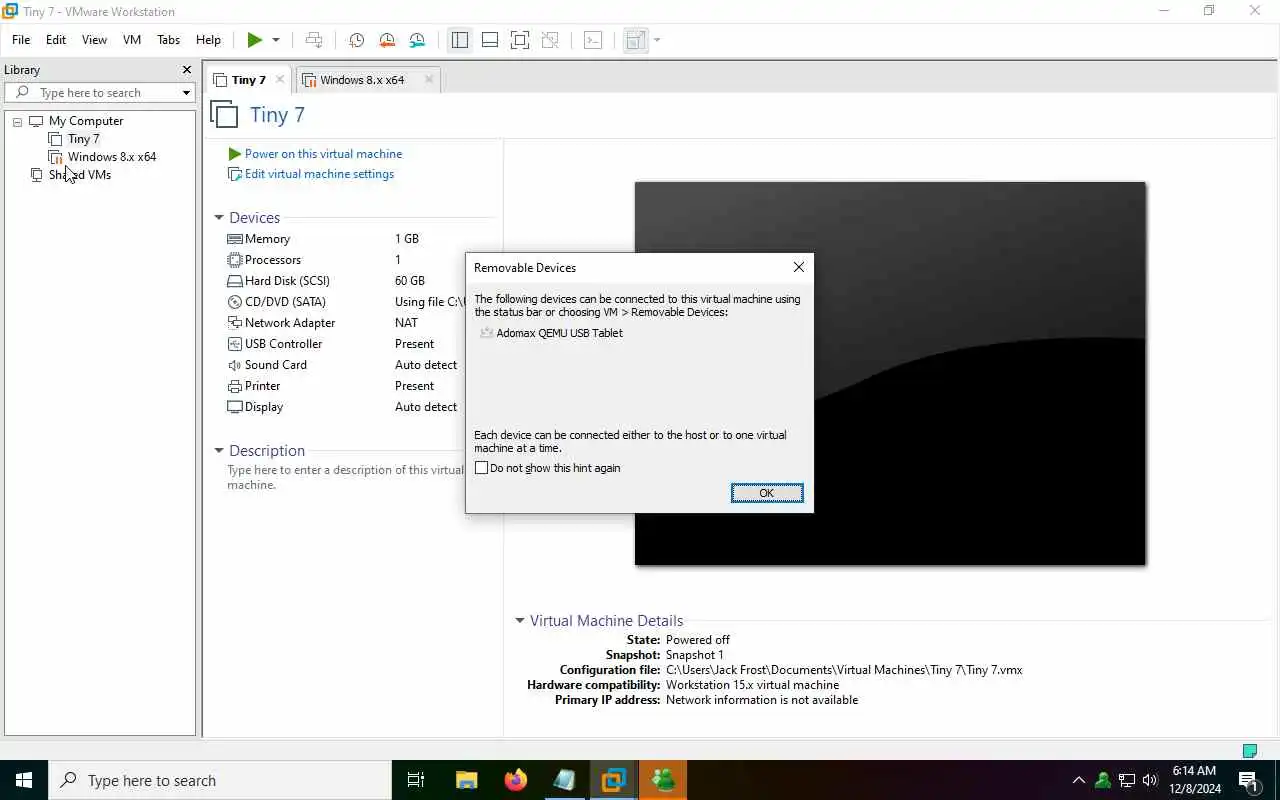Select Shared VMs in the Library tree
The width and height of the screenshot is (1280, 800).
pyautogui.click(x=79, y=175)
